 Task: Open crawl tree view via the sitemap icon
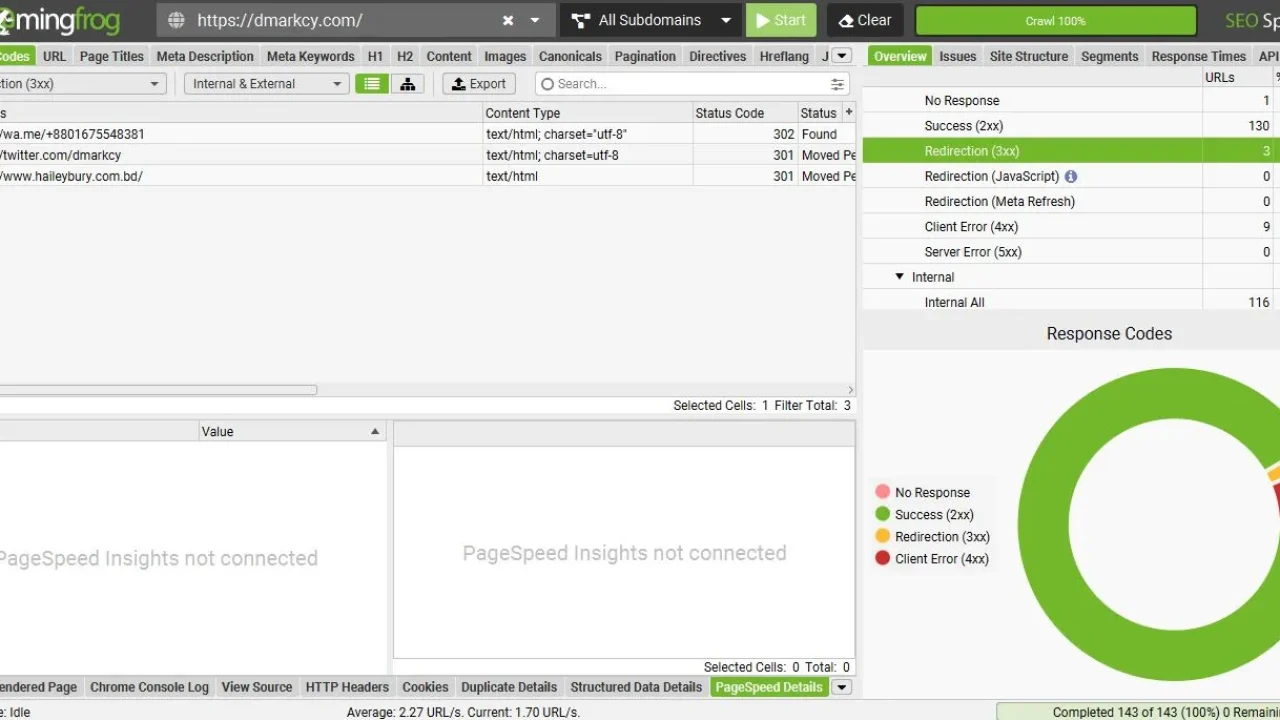pos(408,83)
